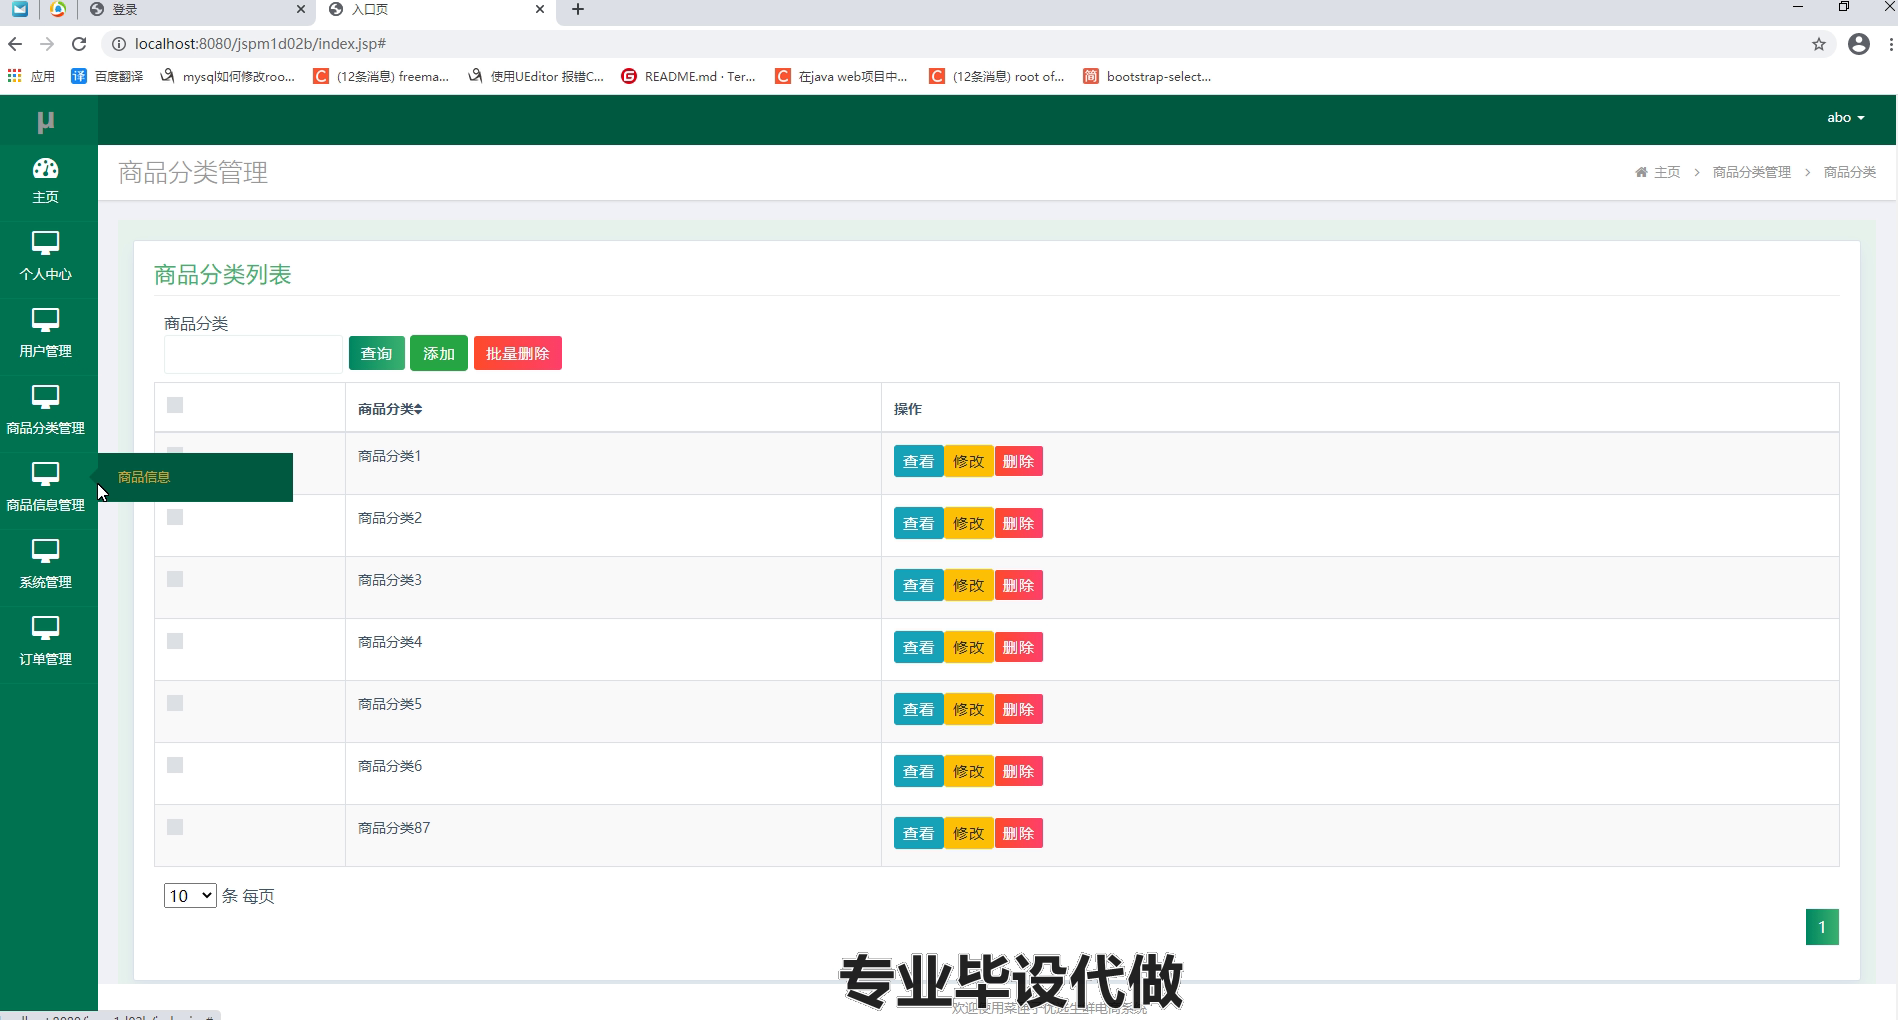Switch to the 入口页 browser tab
This screenshot has height=1020, width=1898.
tap(437, 10)
